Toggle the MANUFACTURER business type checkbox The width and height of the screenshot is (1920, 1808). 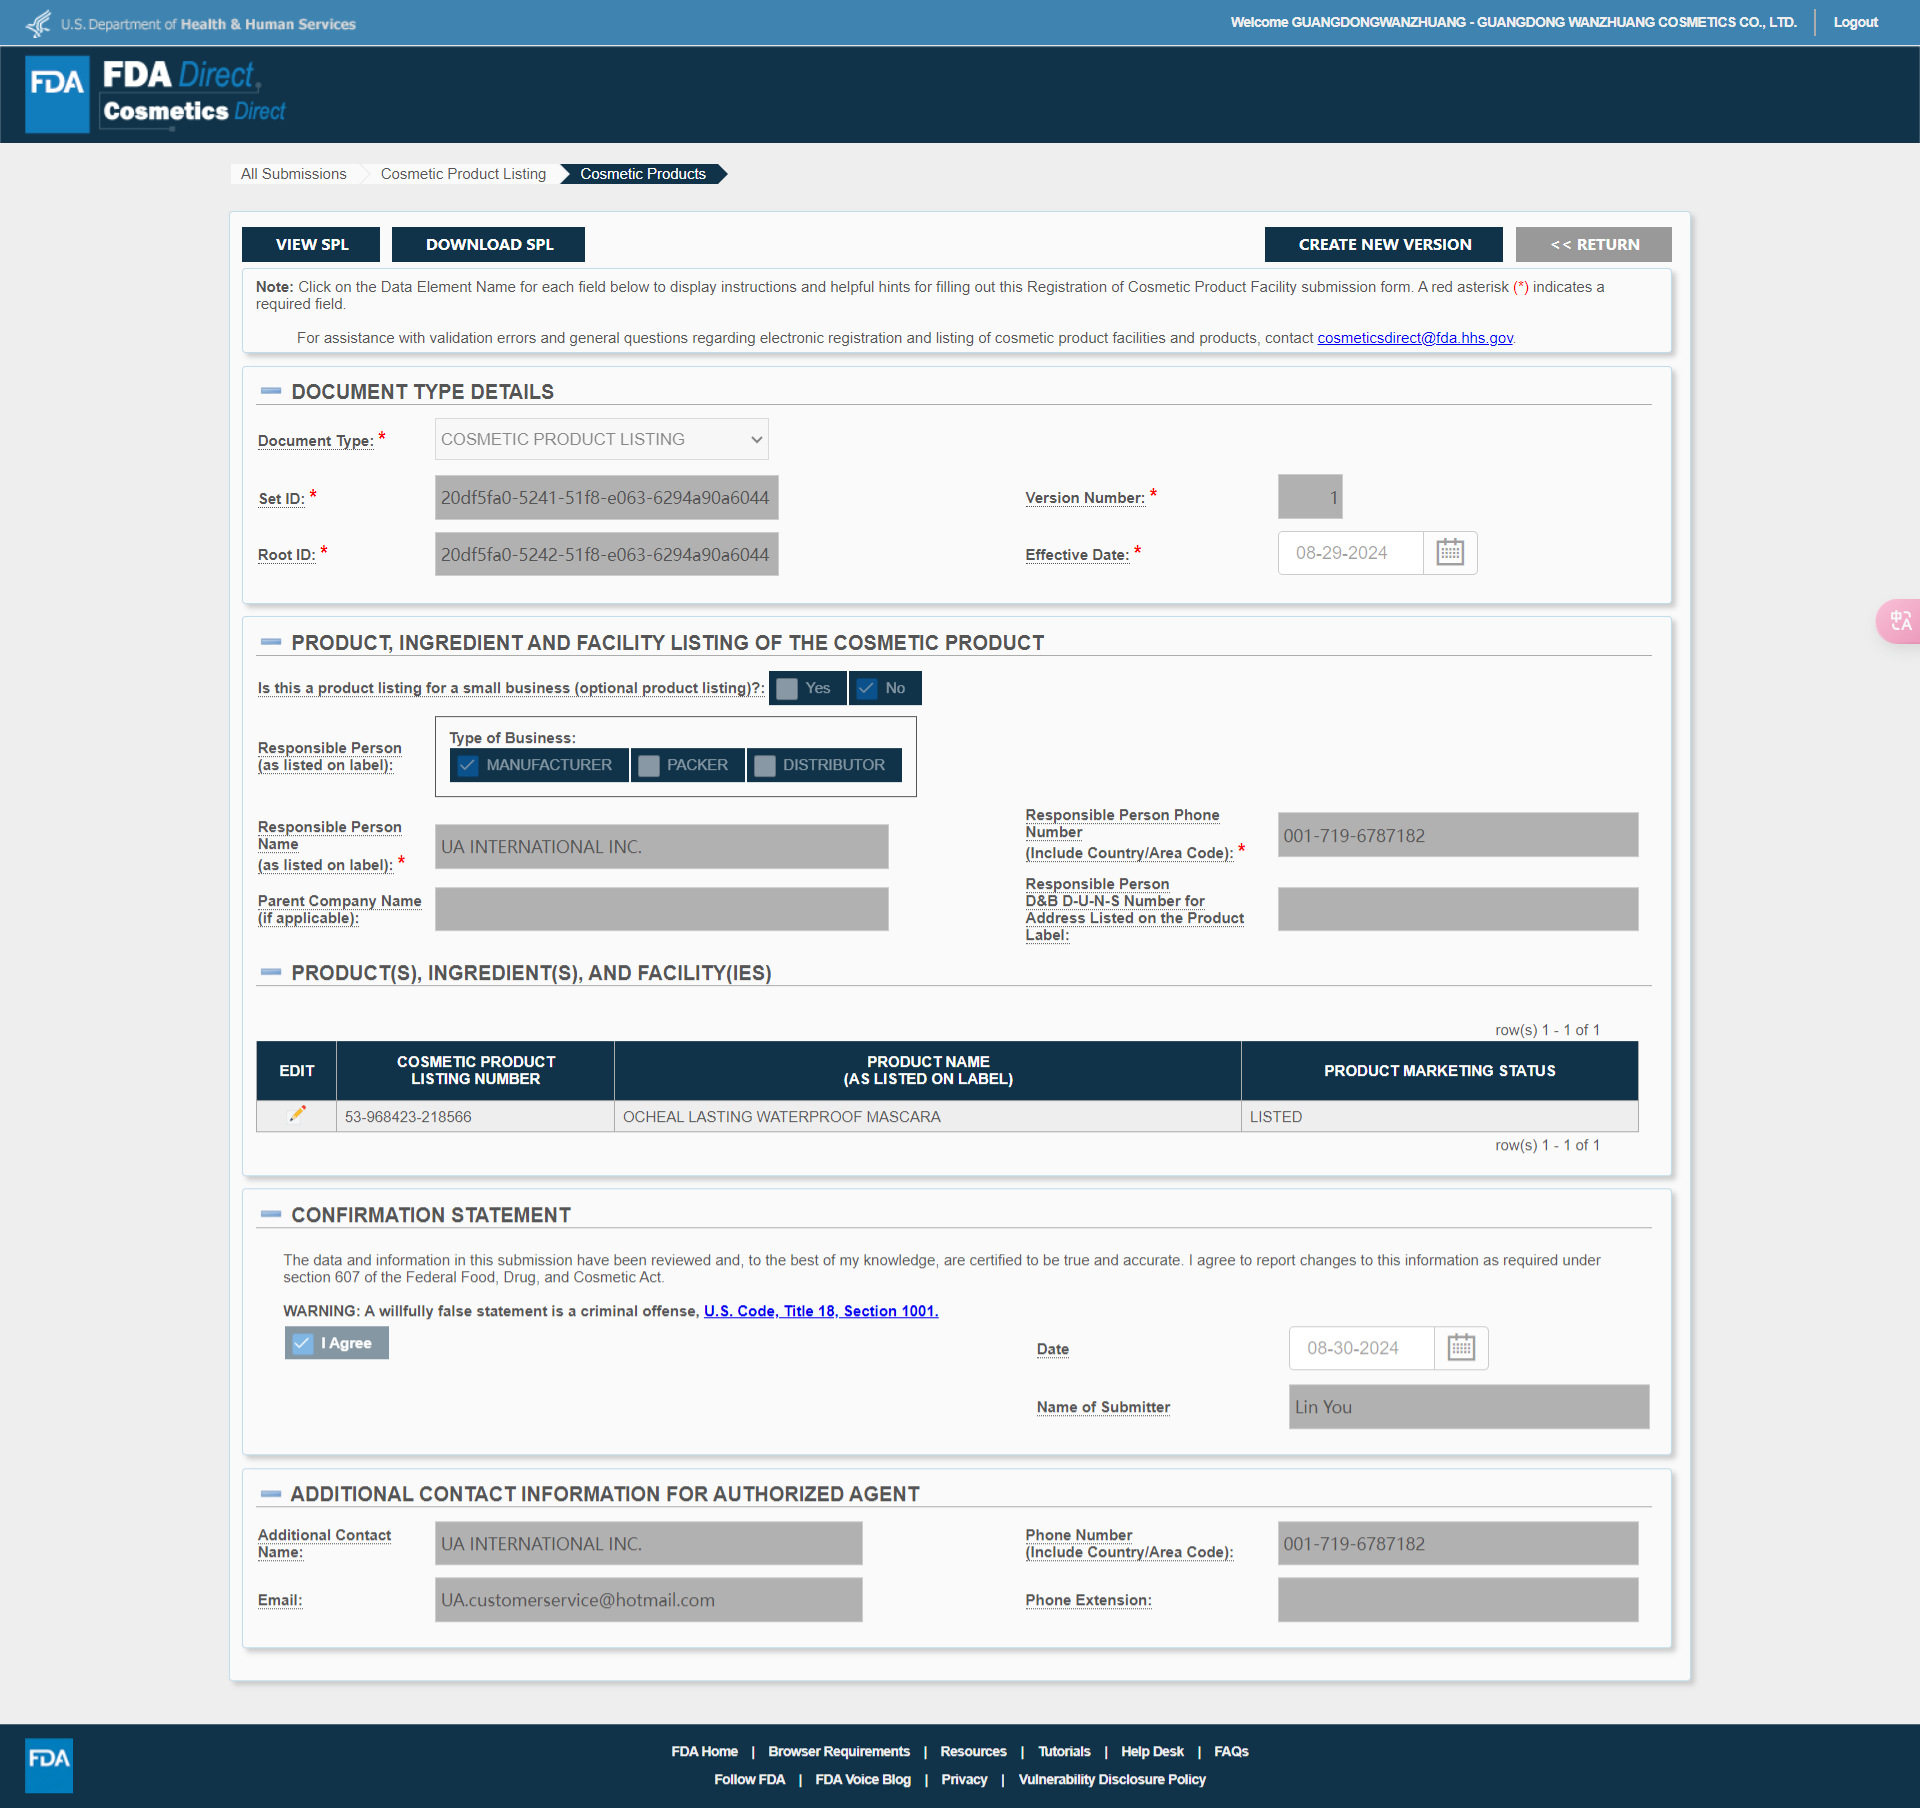(x=467, y=765)
